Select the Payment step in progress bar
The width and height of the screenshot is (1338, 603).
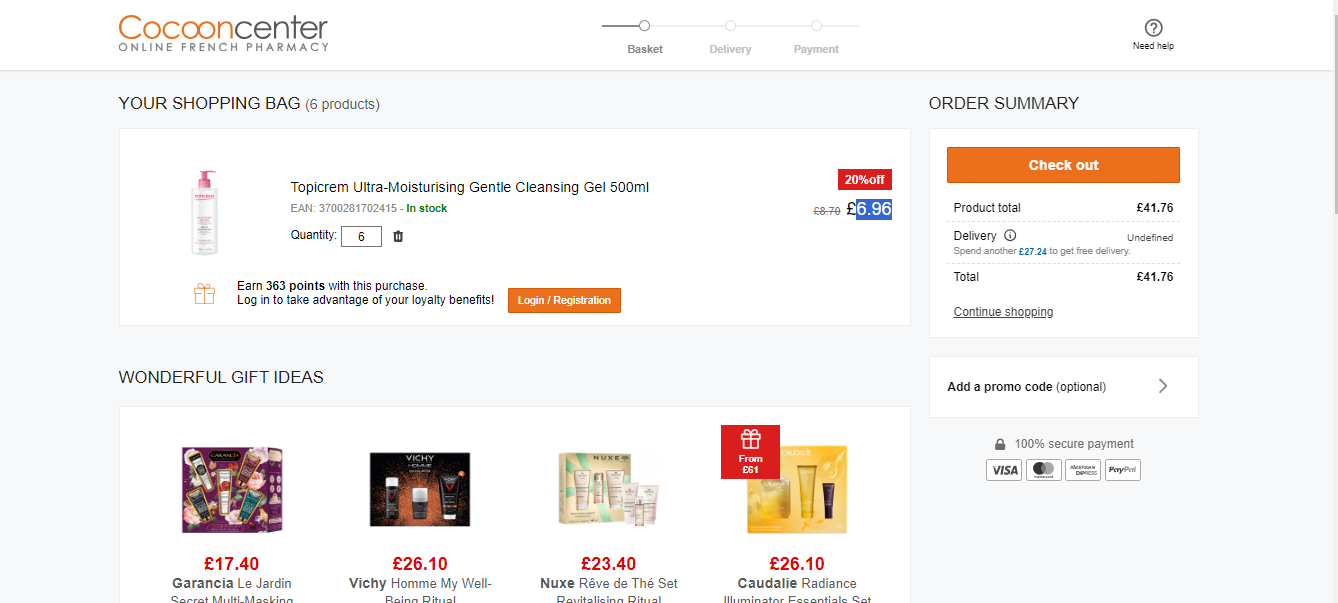point(816,36)
